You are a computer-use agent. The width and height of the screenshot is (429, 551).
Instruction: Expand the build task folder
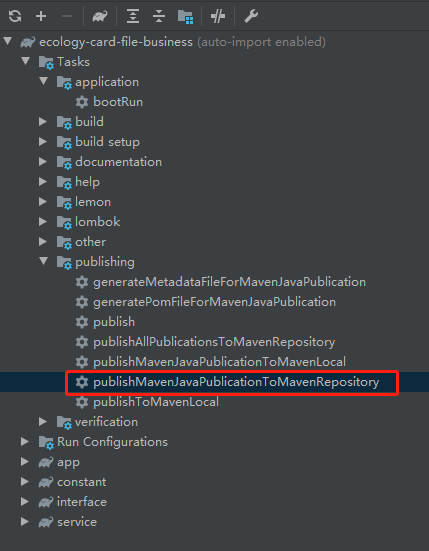pyautogui.click(x=43, y=122)
